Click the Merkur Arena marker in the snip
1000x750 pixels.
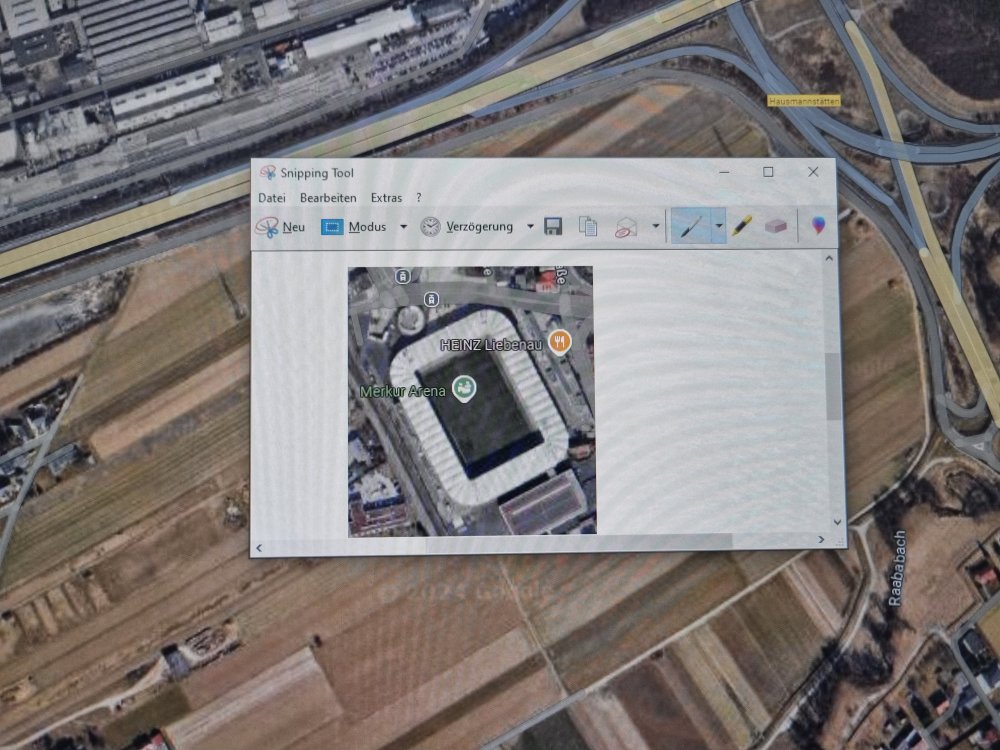[x=463, y=388]
